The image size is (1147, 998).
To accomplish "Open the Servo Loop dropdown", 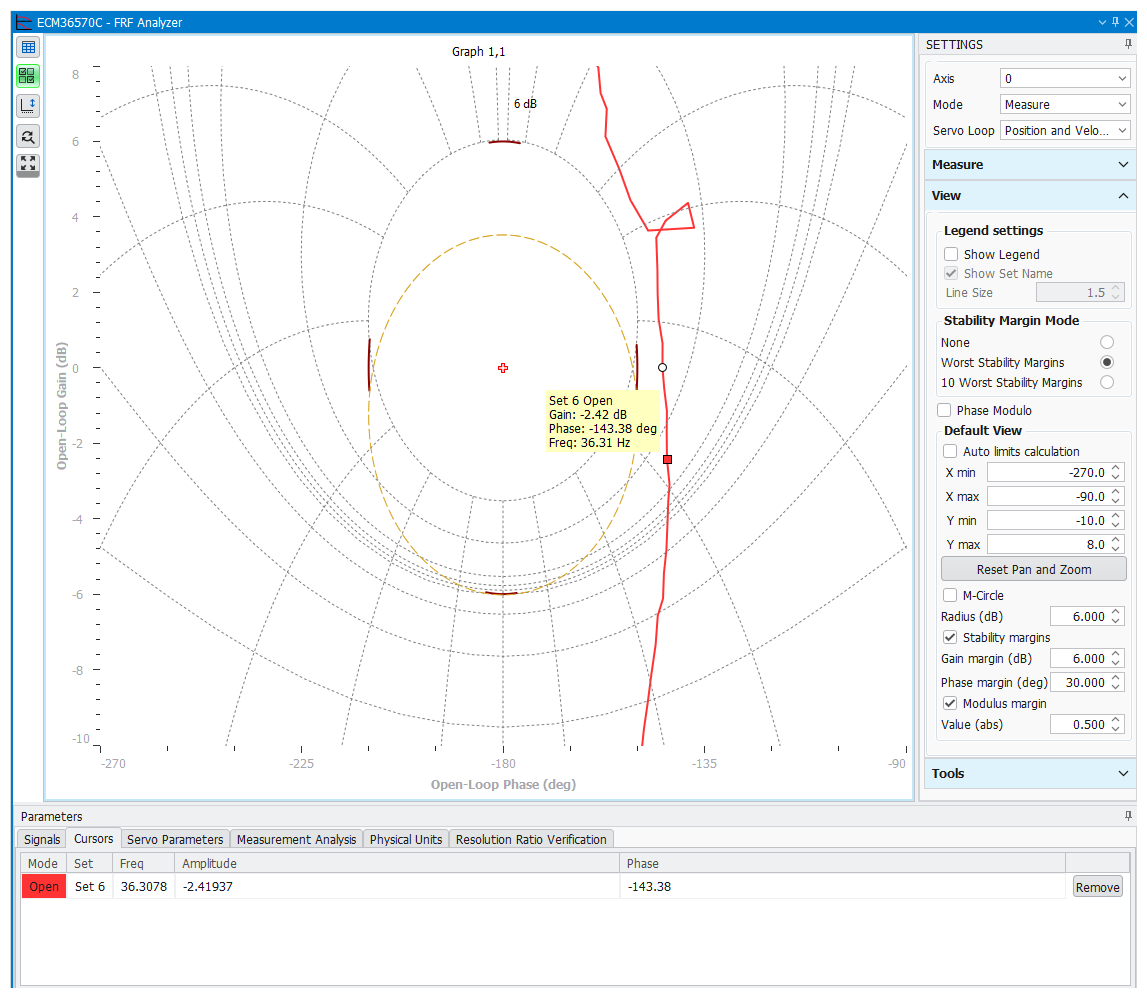I will pyautogui.click(x=1064, y=130).
